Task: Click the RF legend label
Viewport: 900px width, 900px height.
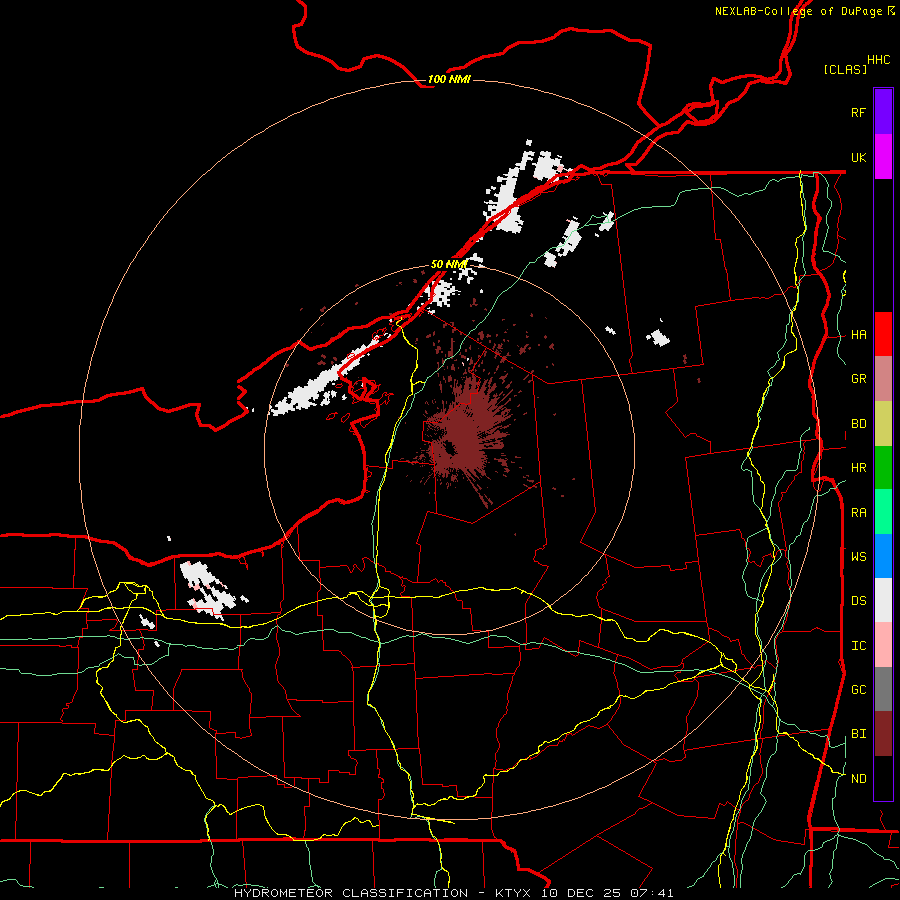Action: [859, 112]
